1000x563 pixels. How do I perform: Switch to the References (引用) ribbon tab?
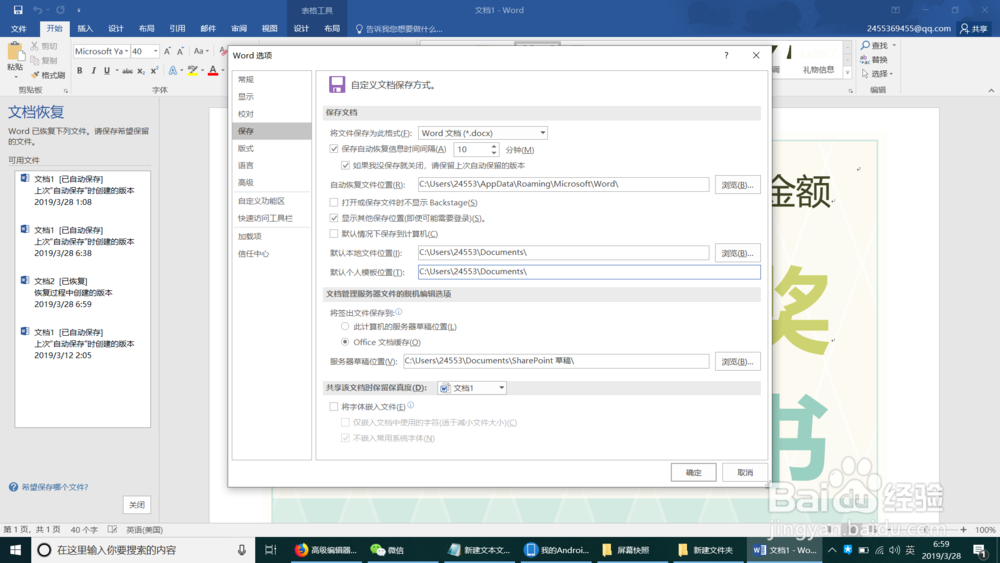coord(177,29)
